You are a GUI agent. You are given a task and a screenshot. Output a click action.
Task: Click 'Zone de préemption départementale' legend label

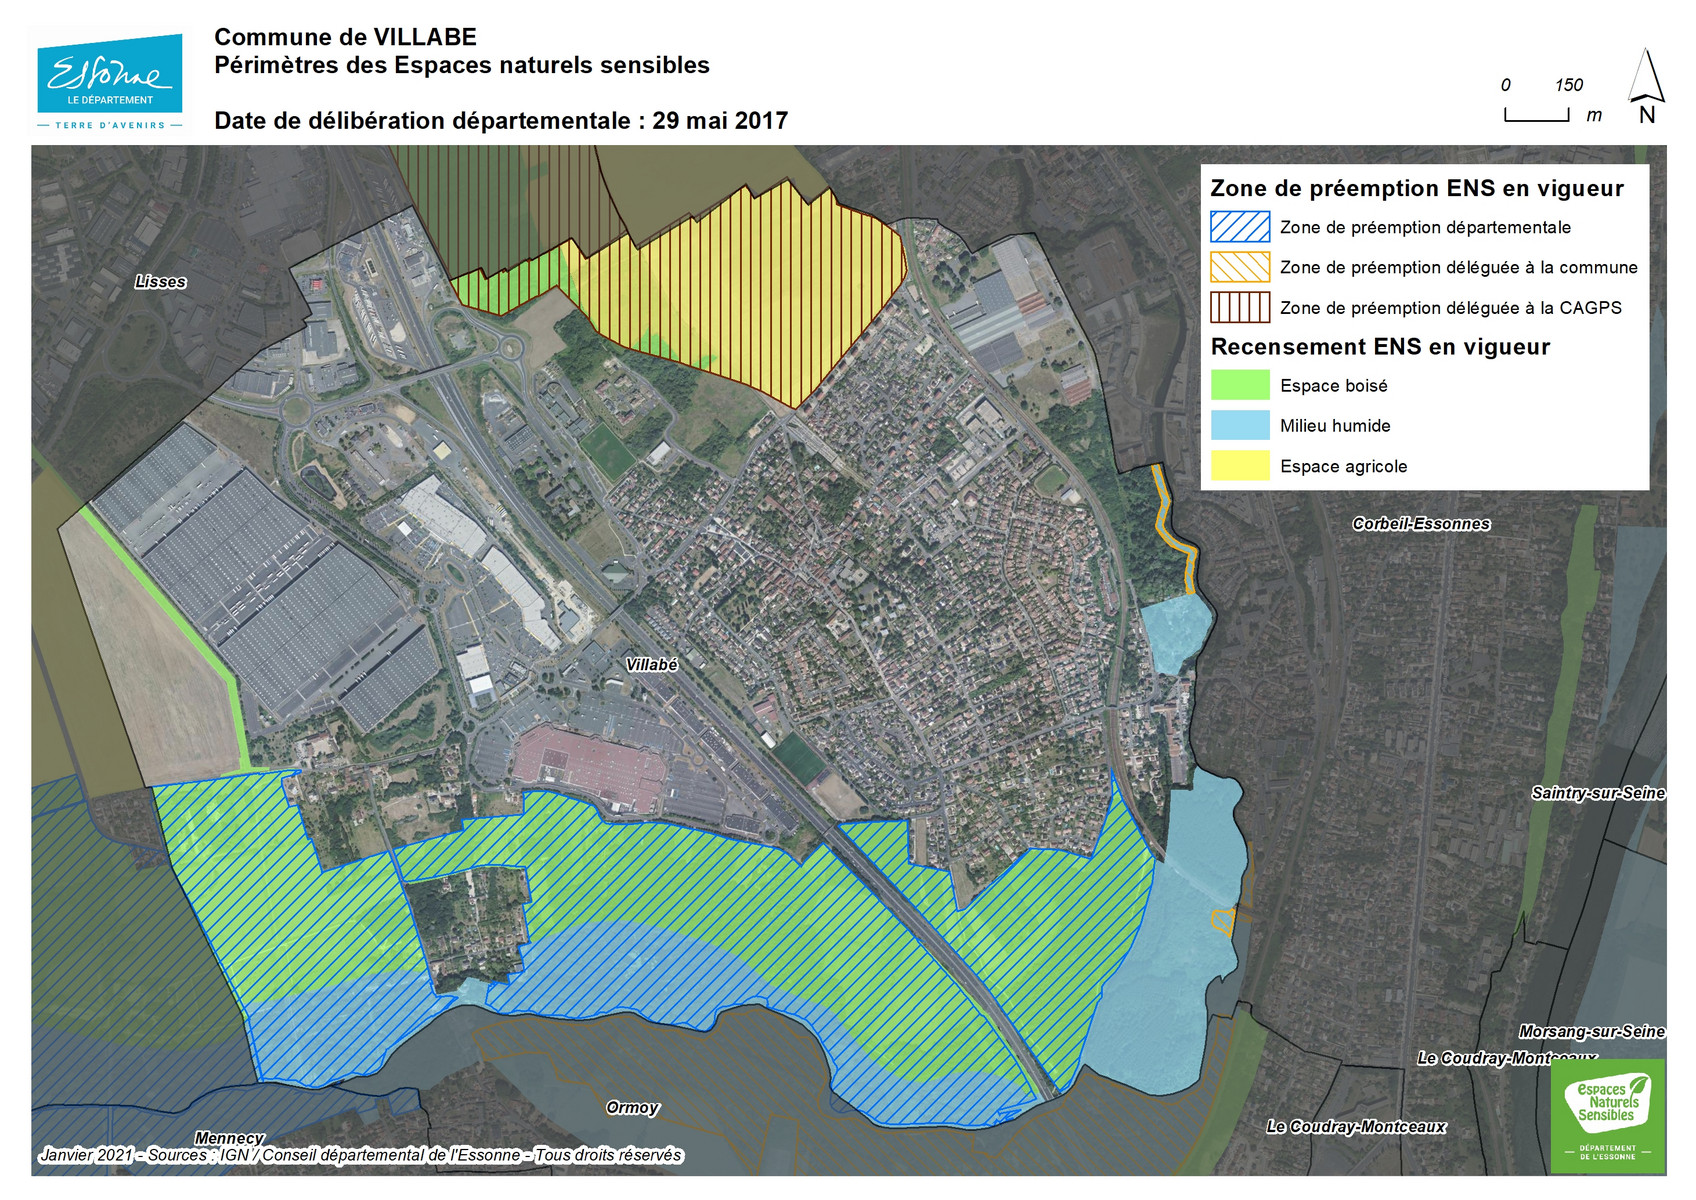(x=1425, y=227)
